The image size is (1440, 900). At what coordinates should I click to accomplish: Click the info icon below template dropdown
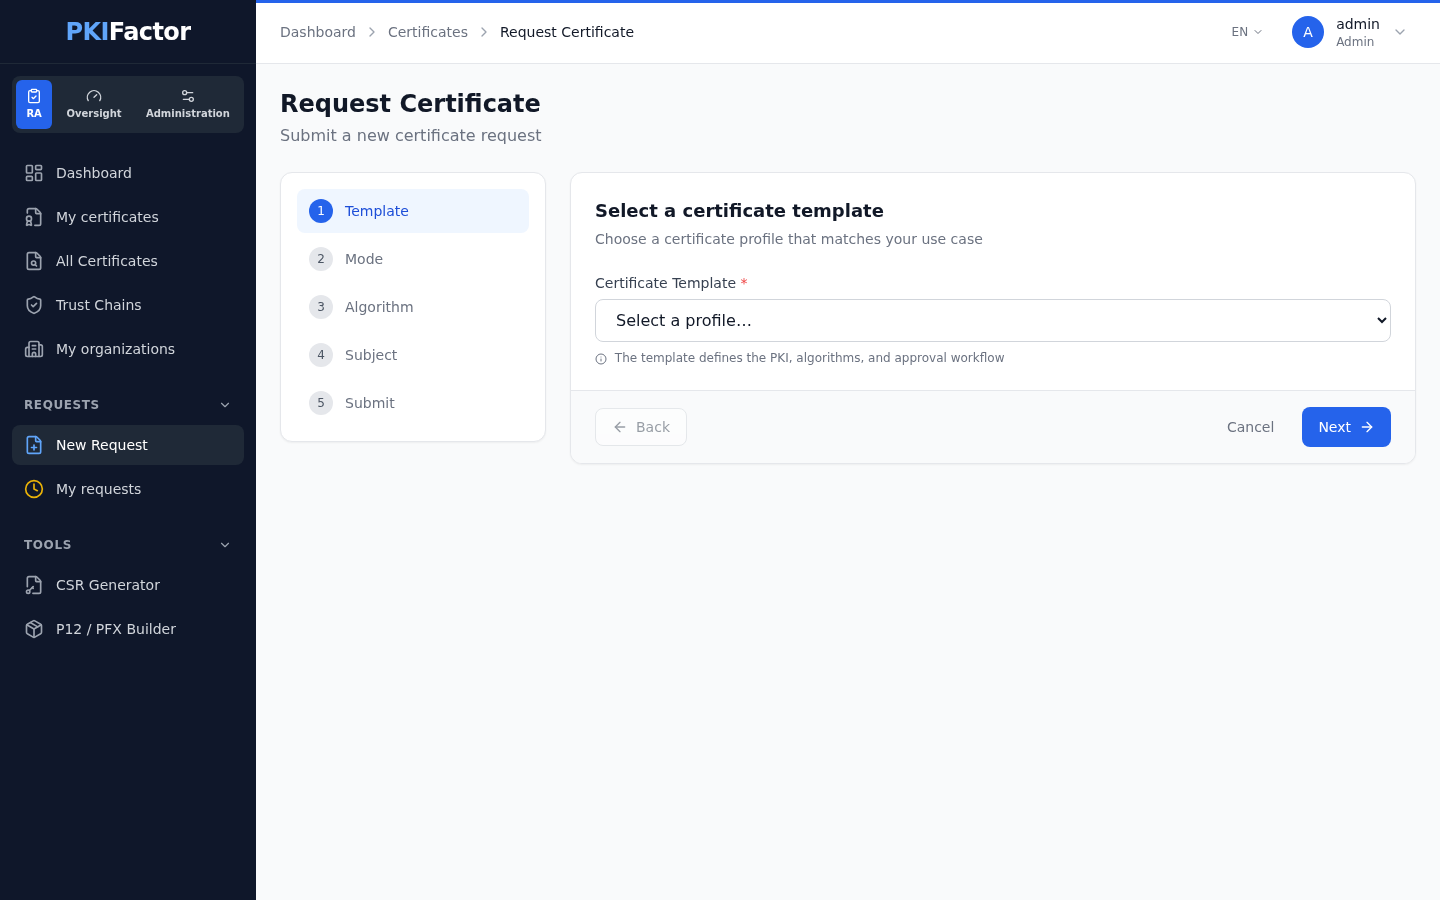(x=601, y=359)
